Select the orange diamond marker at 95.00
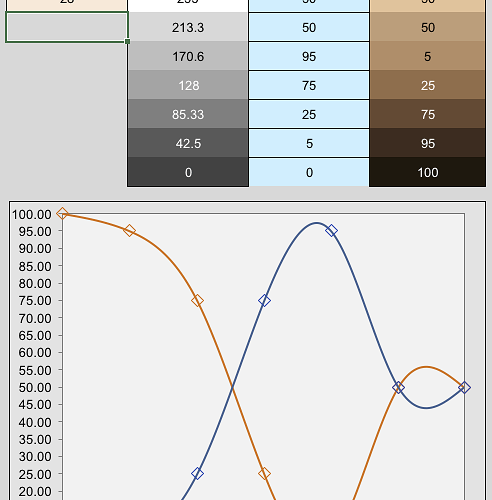492x500 pixels. coord(129,231)
